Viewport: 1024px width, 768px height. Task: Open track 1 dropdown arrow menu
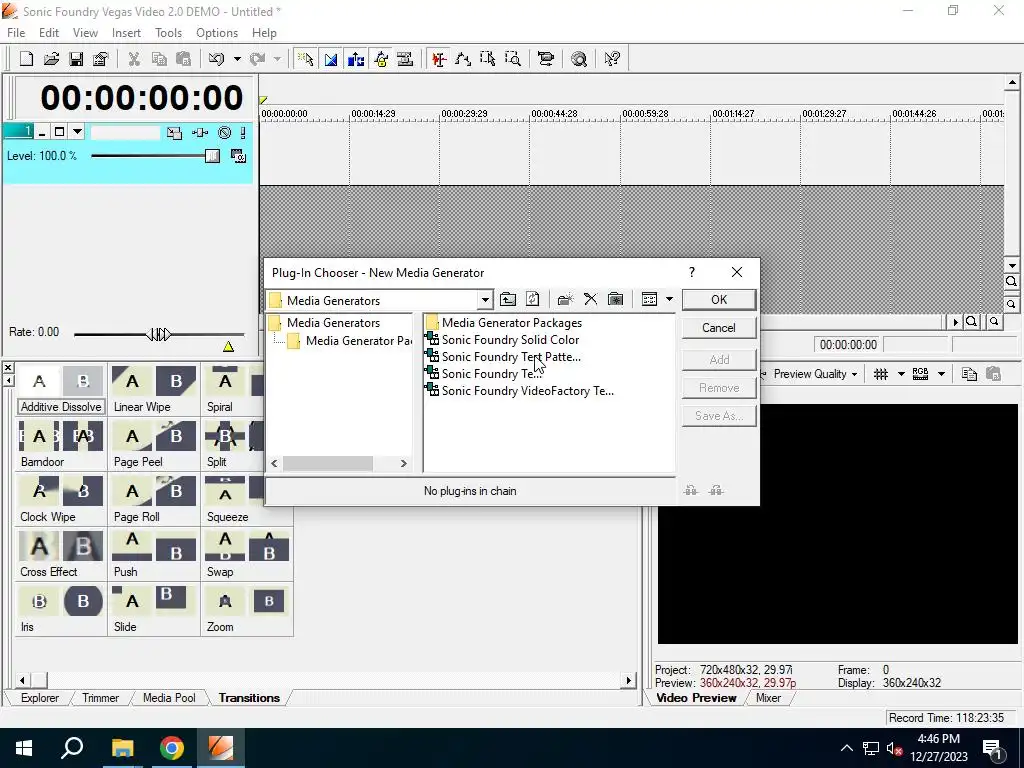tap(77, 133)
